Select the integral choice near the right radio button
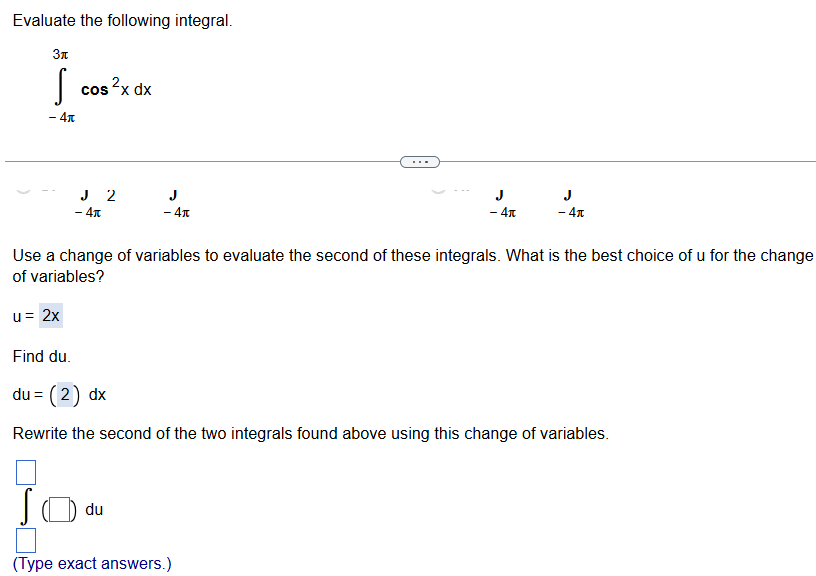 (500, 200)
